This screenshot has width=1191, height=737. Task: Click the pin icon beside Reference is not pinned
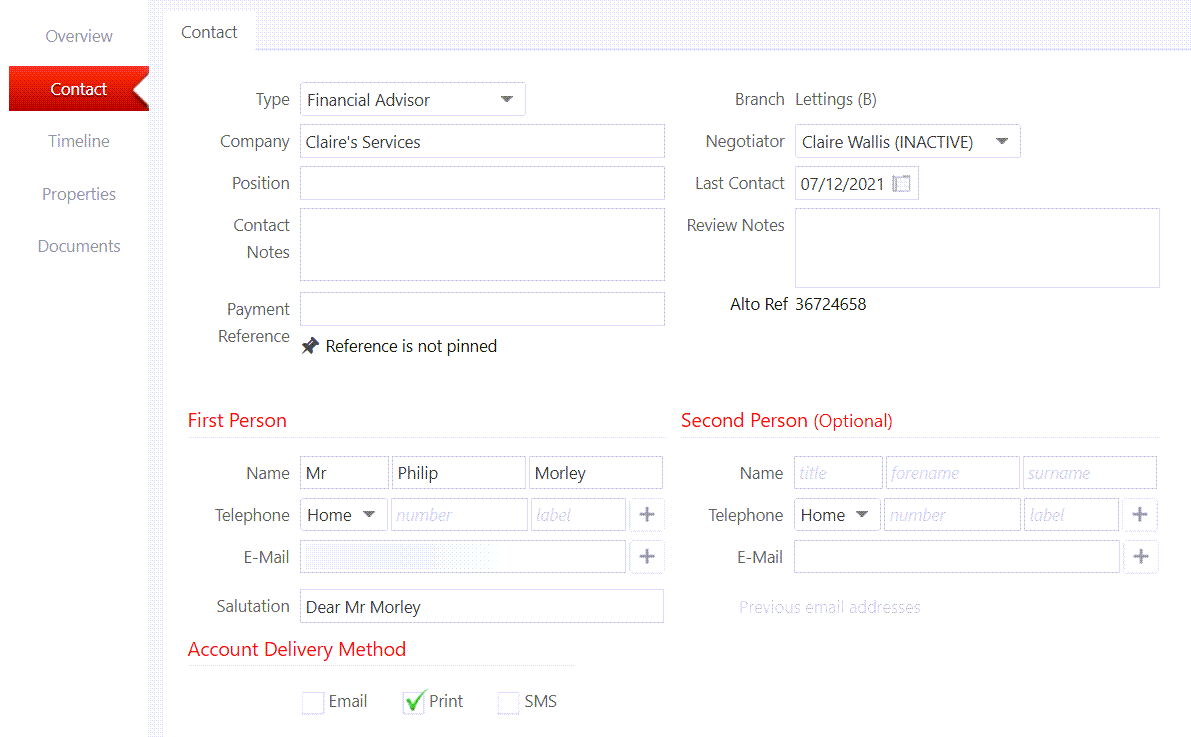[x=310, y=346]
